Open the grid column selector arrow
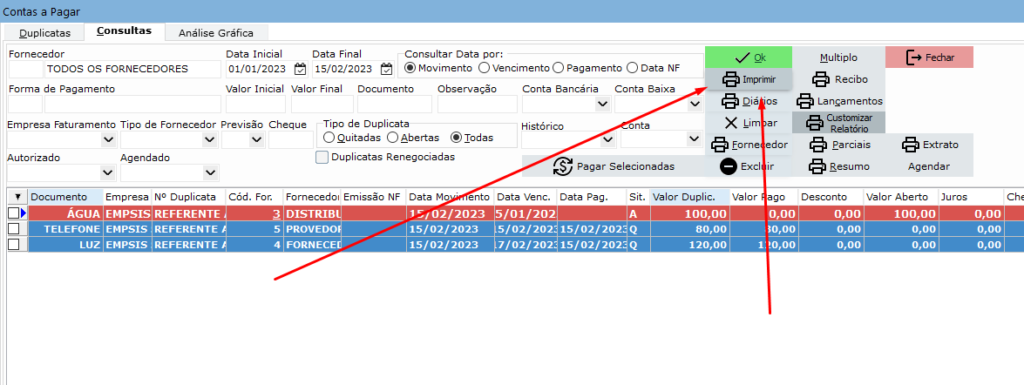Viewport: 1024px width, 385px height. (x=18, y=196)
